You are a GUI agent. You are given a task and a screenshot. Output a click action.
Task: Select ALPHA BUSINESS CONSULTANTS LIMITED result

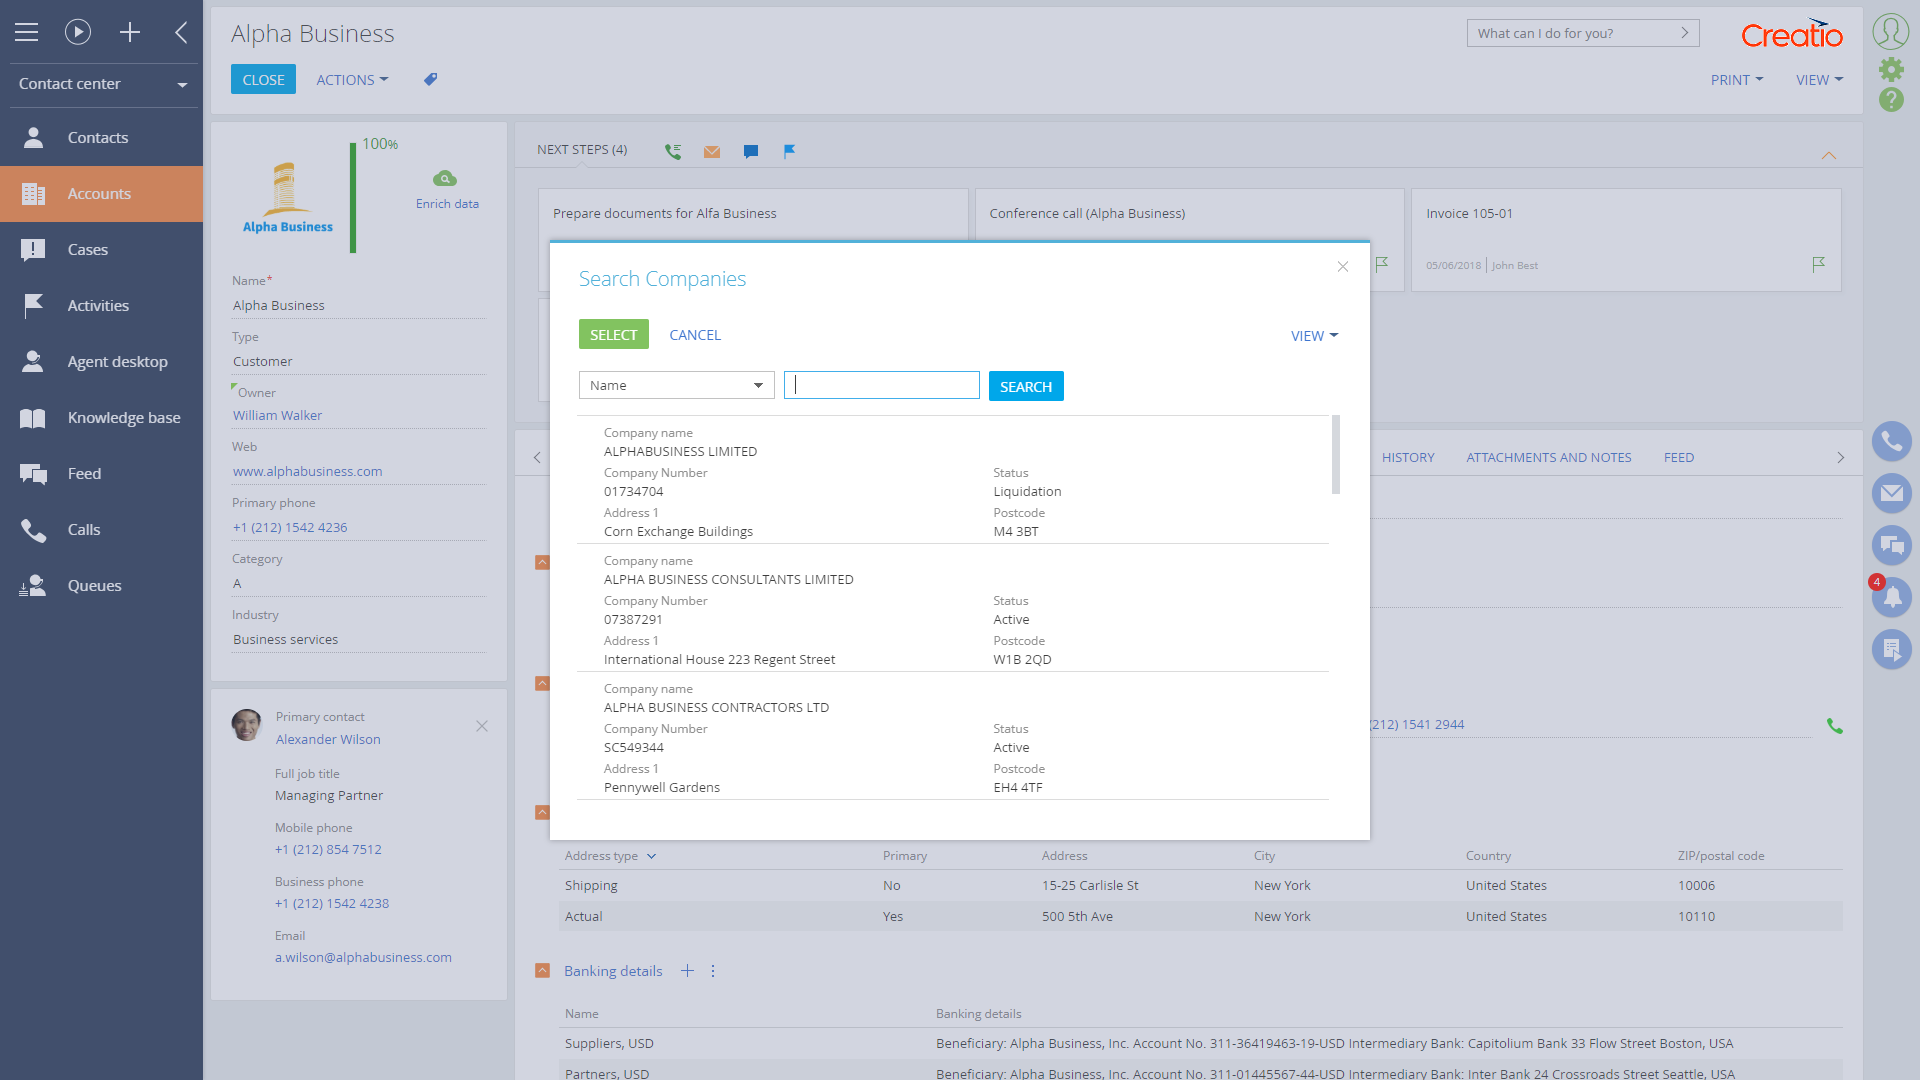[953, 608]
